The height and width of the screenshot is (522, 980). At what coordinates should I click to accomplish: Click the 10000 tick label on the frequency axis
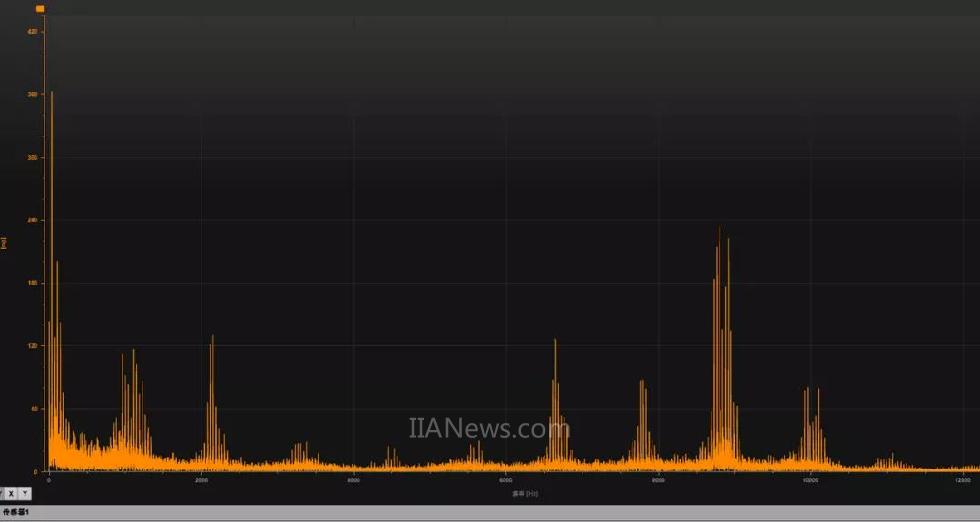[x=810, y=481]
